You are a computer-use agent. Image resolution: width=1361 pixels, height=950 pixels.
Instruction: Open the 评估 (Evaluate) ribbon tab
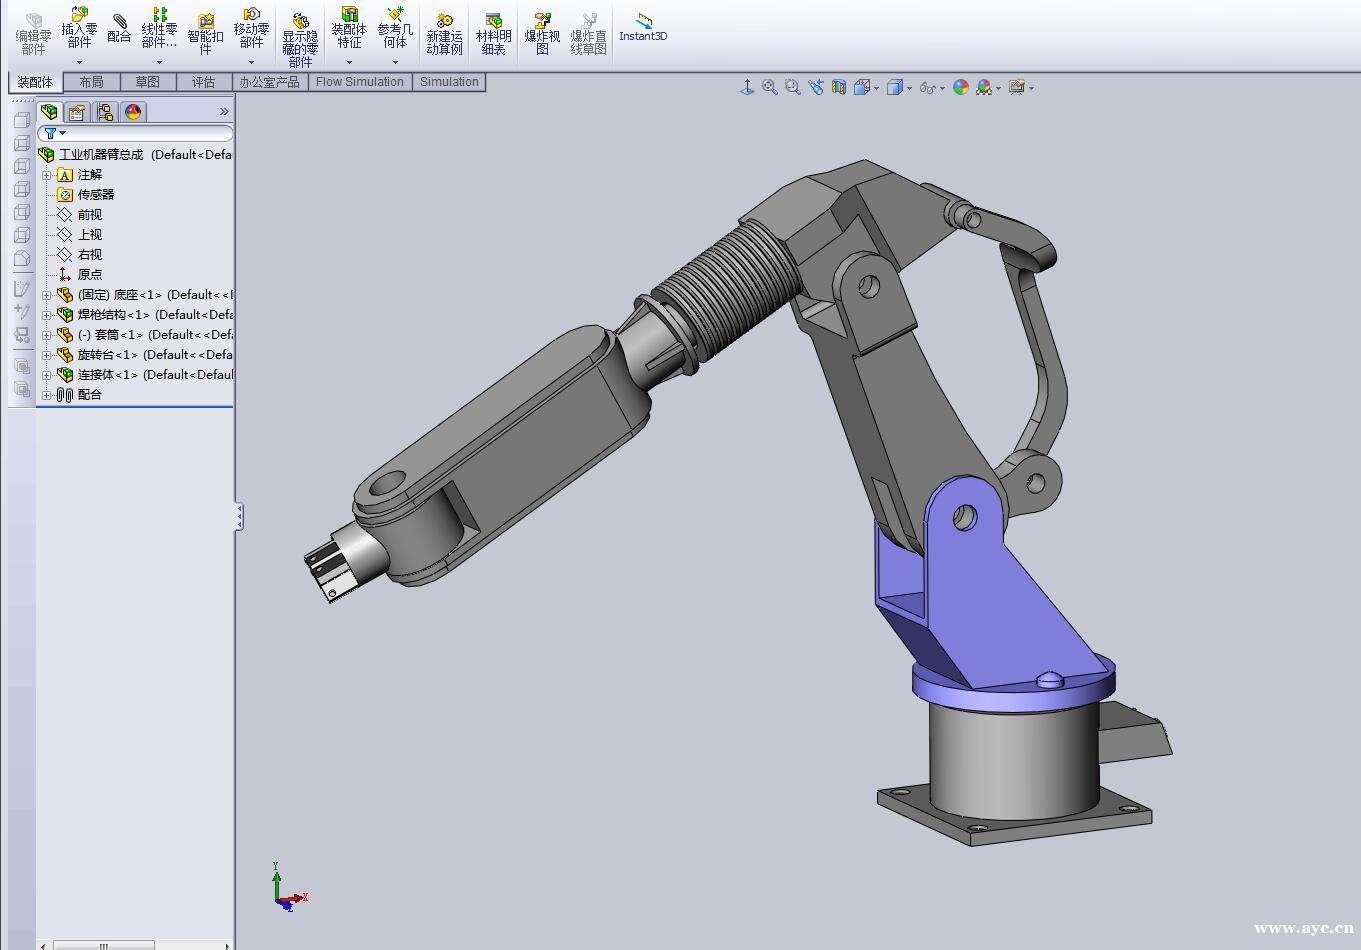pos(203,82)
